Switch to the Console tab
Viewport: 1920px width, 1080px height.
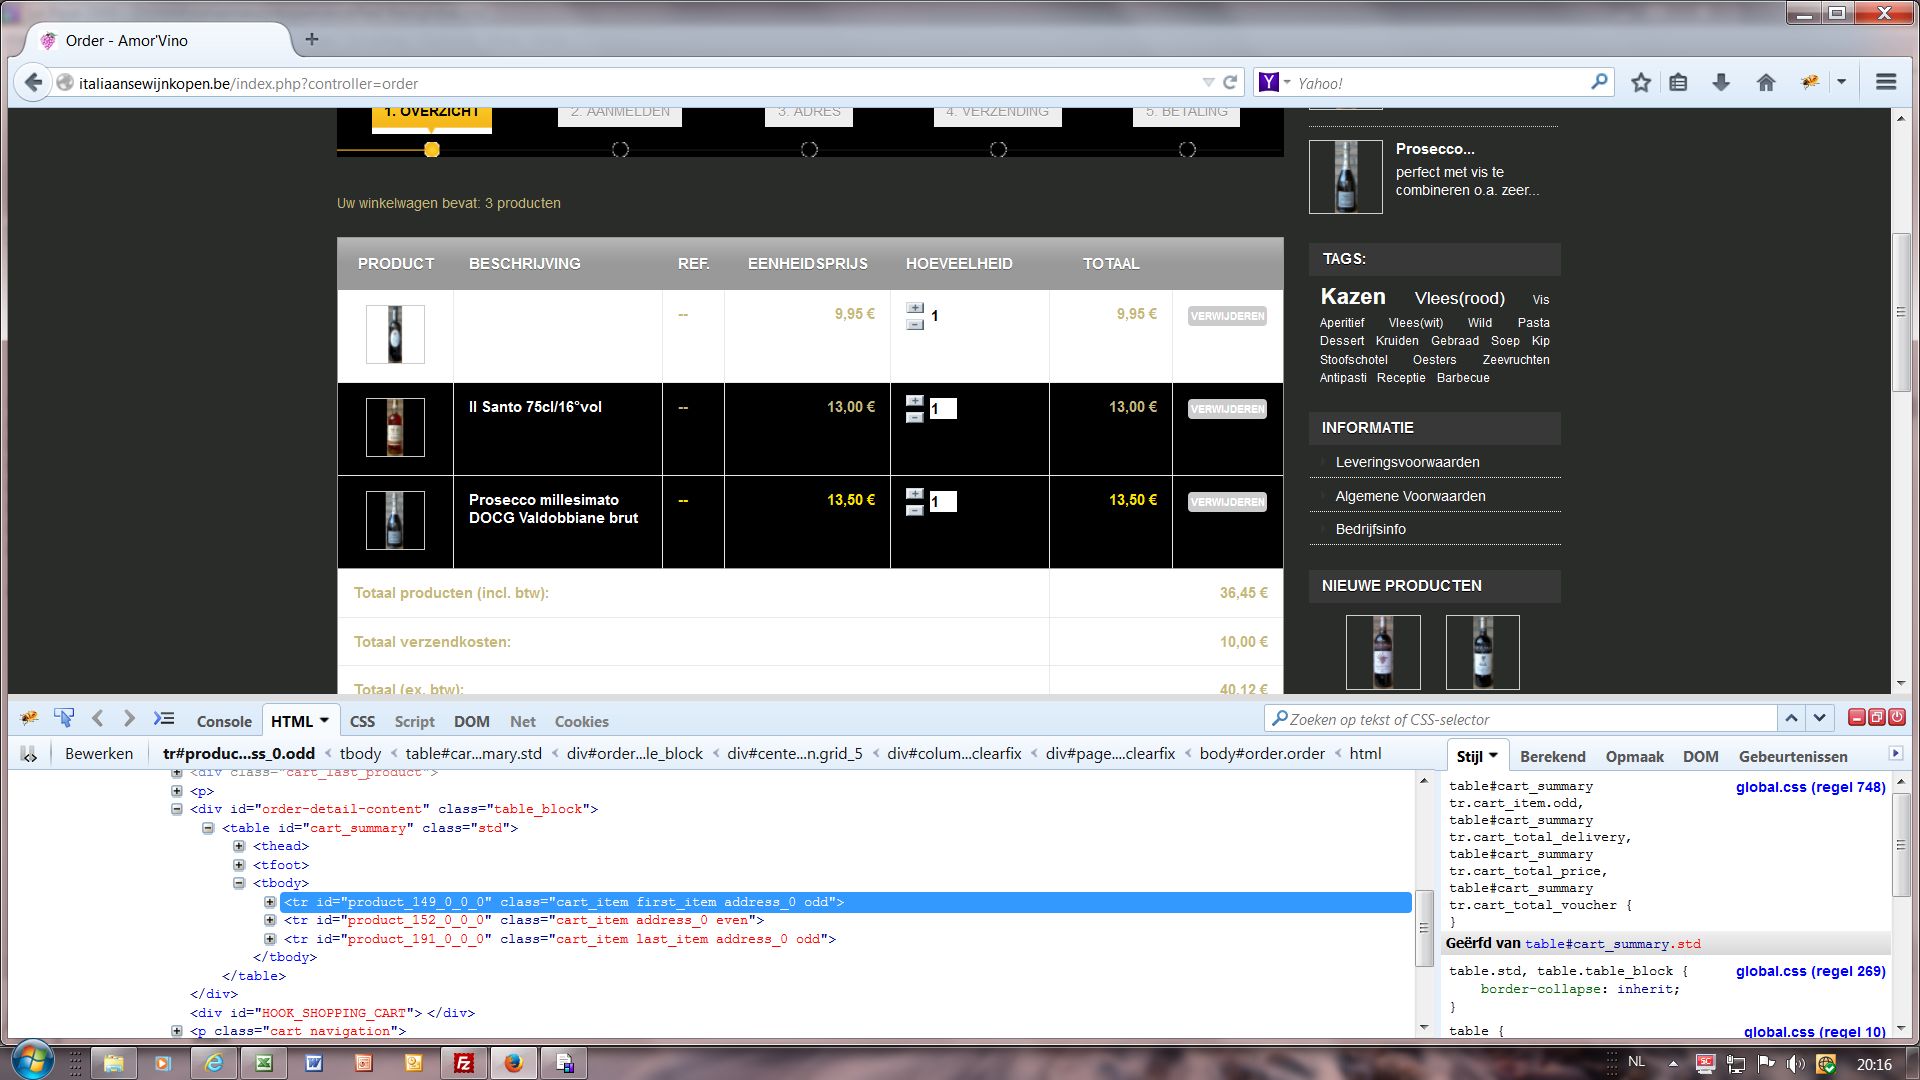click(x=224, y=721)
